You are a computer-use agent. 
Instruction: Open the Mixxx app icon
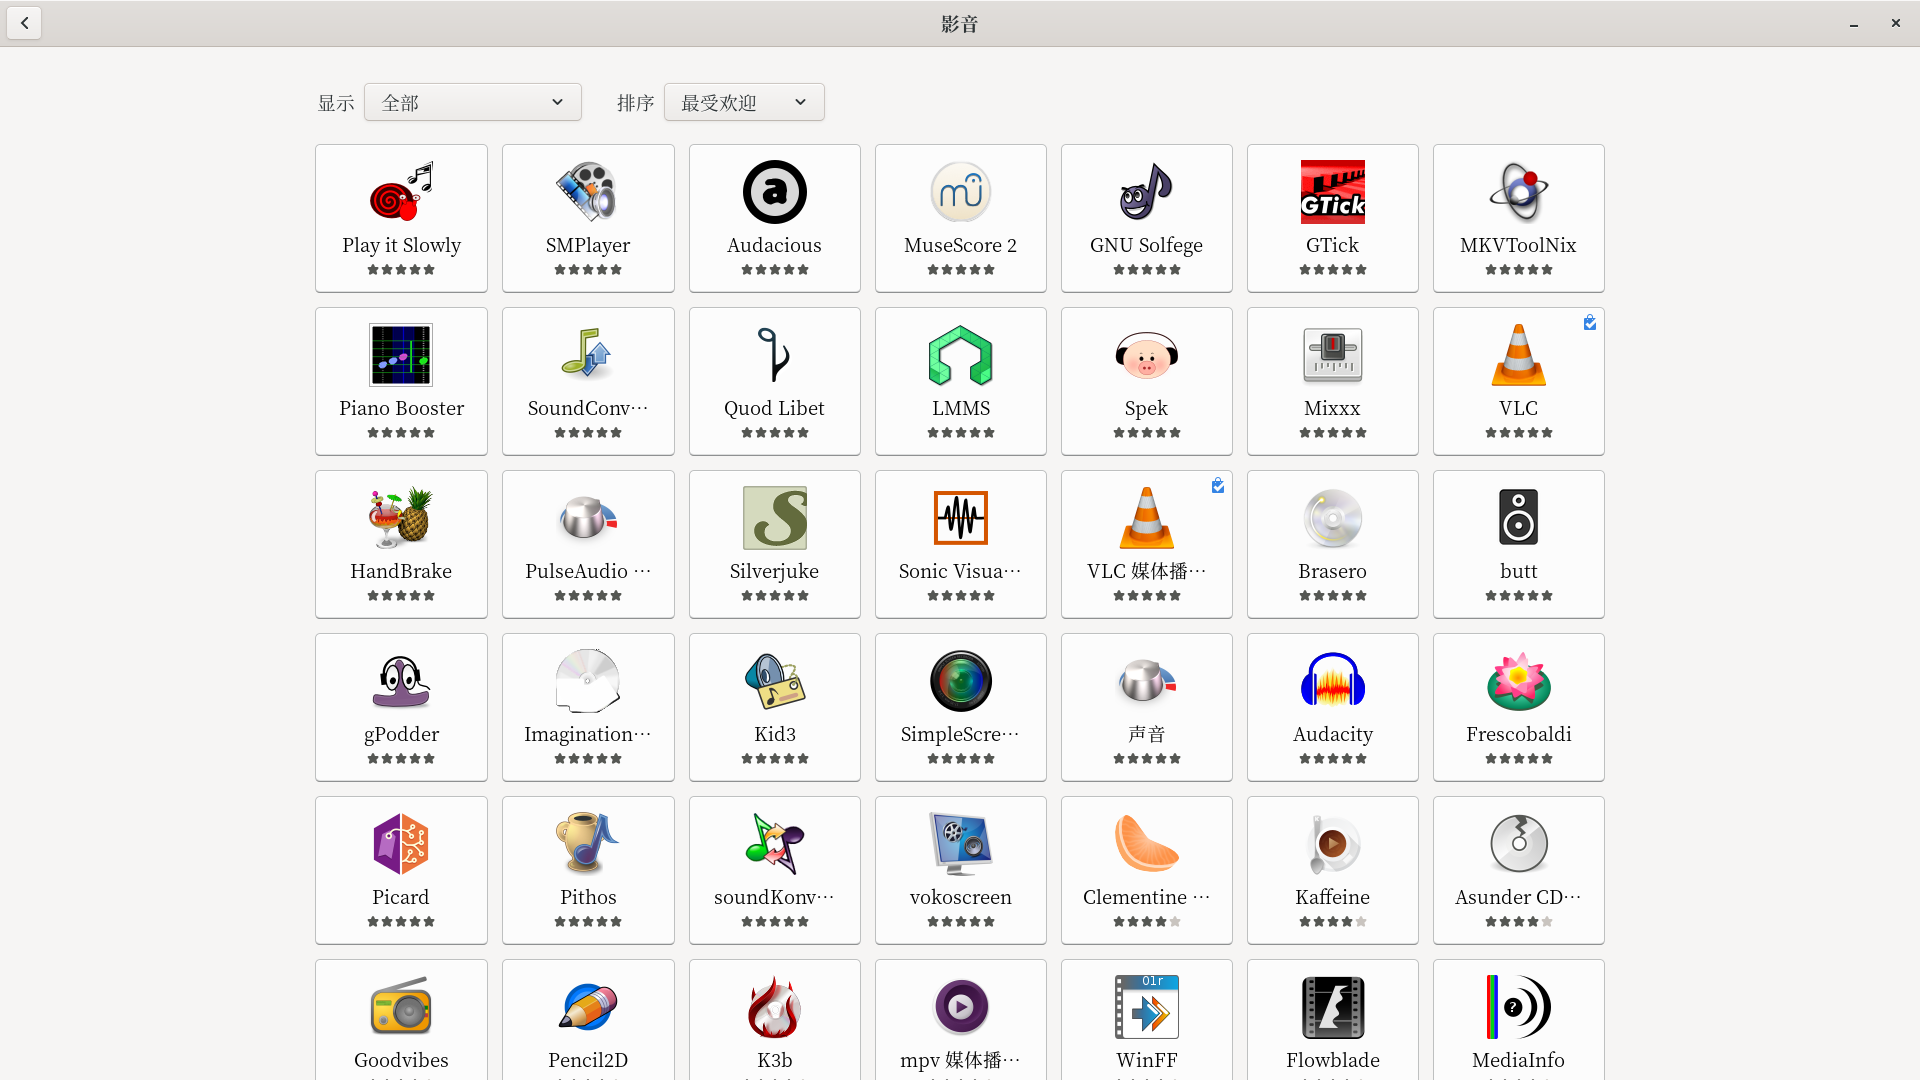tap(1333, 354)
